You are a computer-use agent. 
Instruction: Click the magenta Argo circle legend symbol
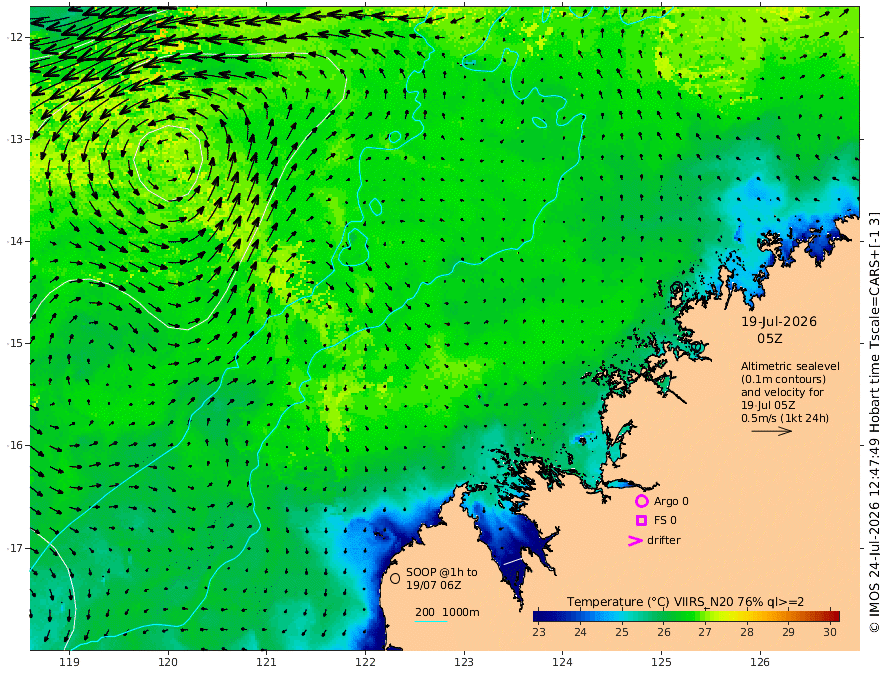[641, 501]
